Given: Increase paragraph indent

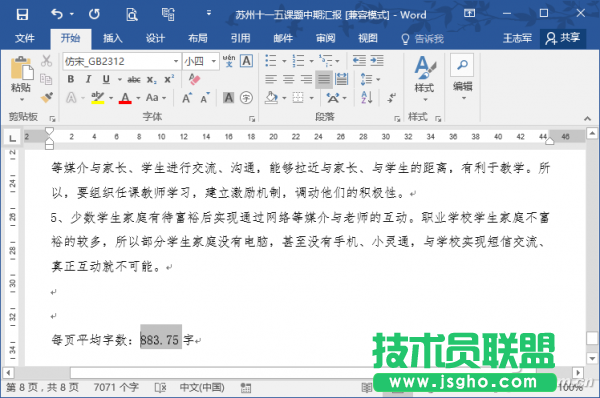Looking at the screenshot, I should click(377, 60).
